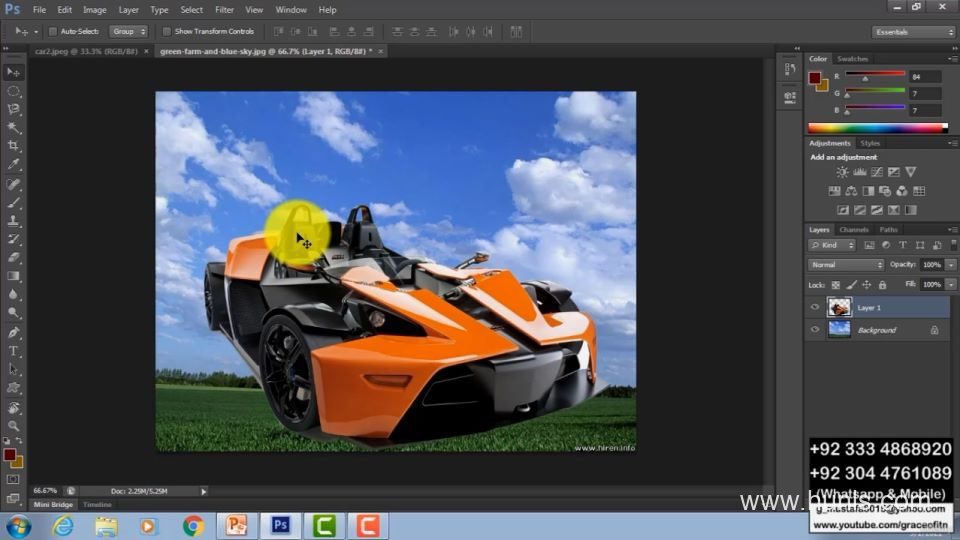Viewport: 960px width, 540px height.
Task: Select the Clone Stamp tool
Action: click(13, 221)
